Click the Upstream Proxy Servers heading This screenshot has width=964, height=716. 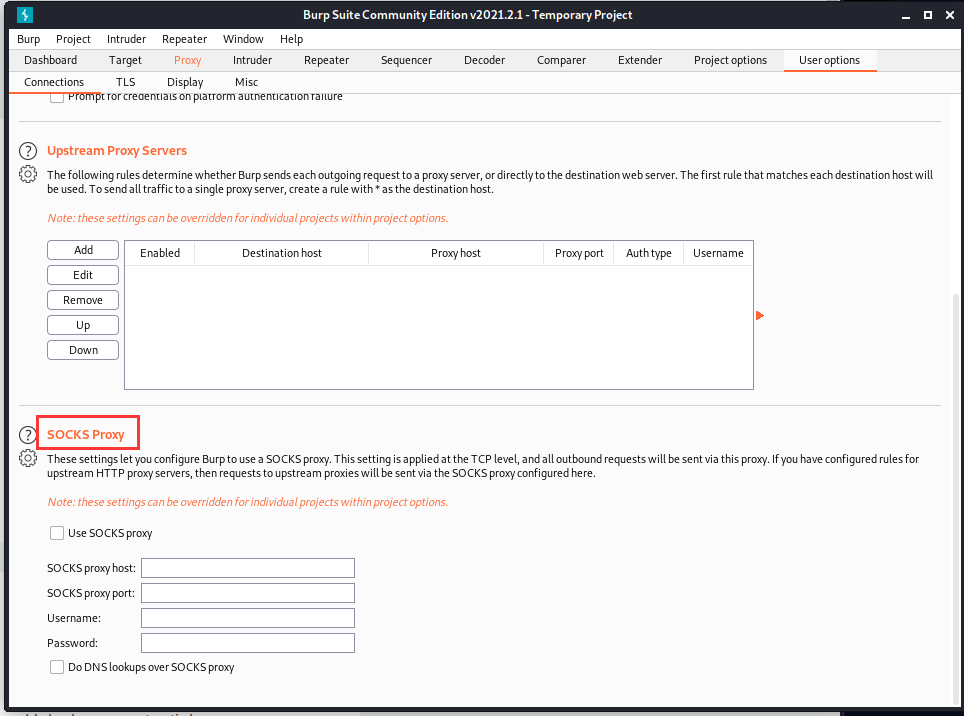pyautogui.click(x=117, y=151)
